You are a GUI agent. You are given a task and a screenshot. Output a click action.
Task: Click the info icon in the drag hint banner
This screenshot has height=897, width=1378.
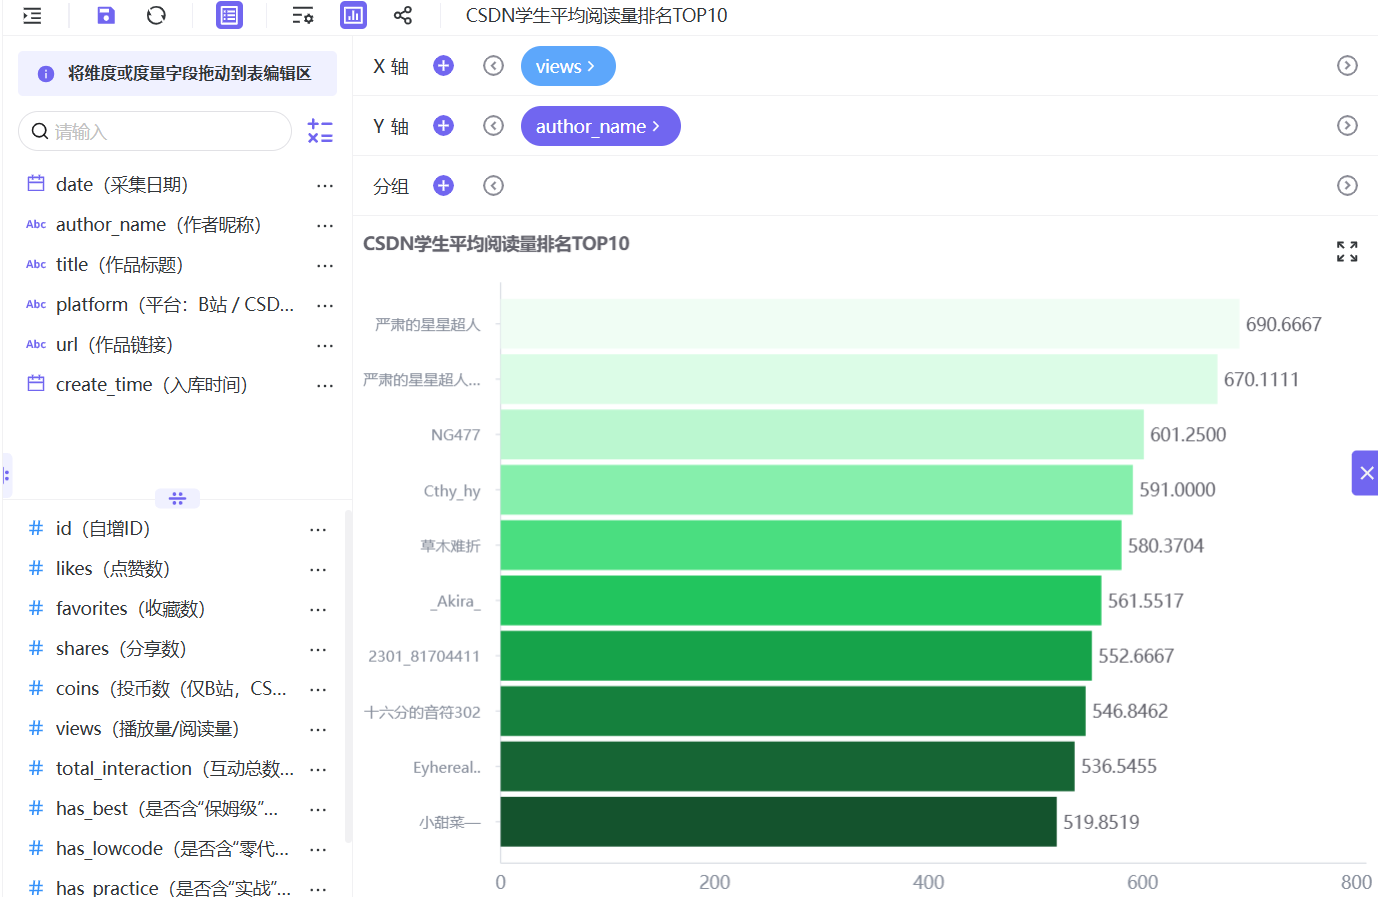click(45, 74)
